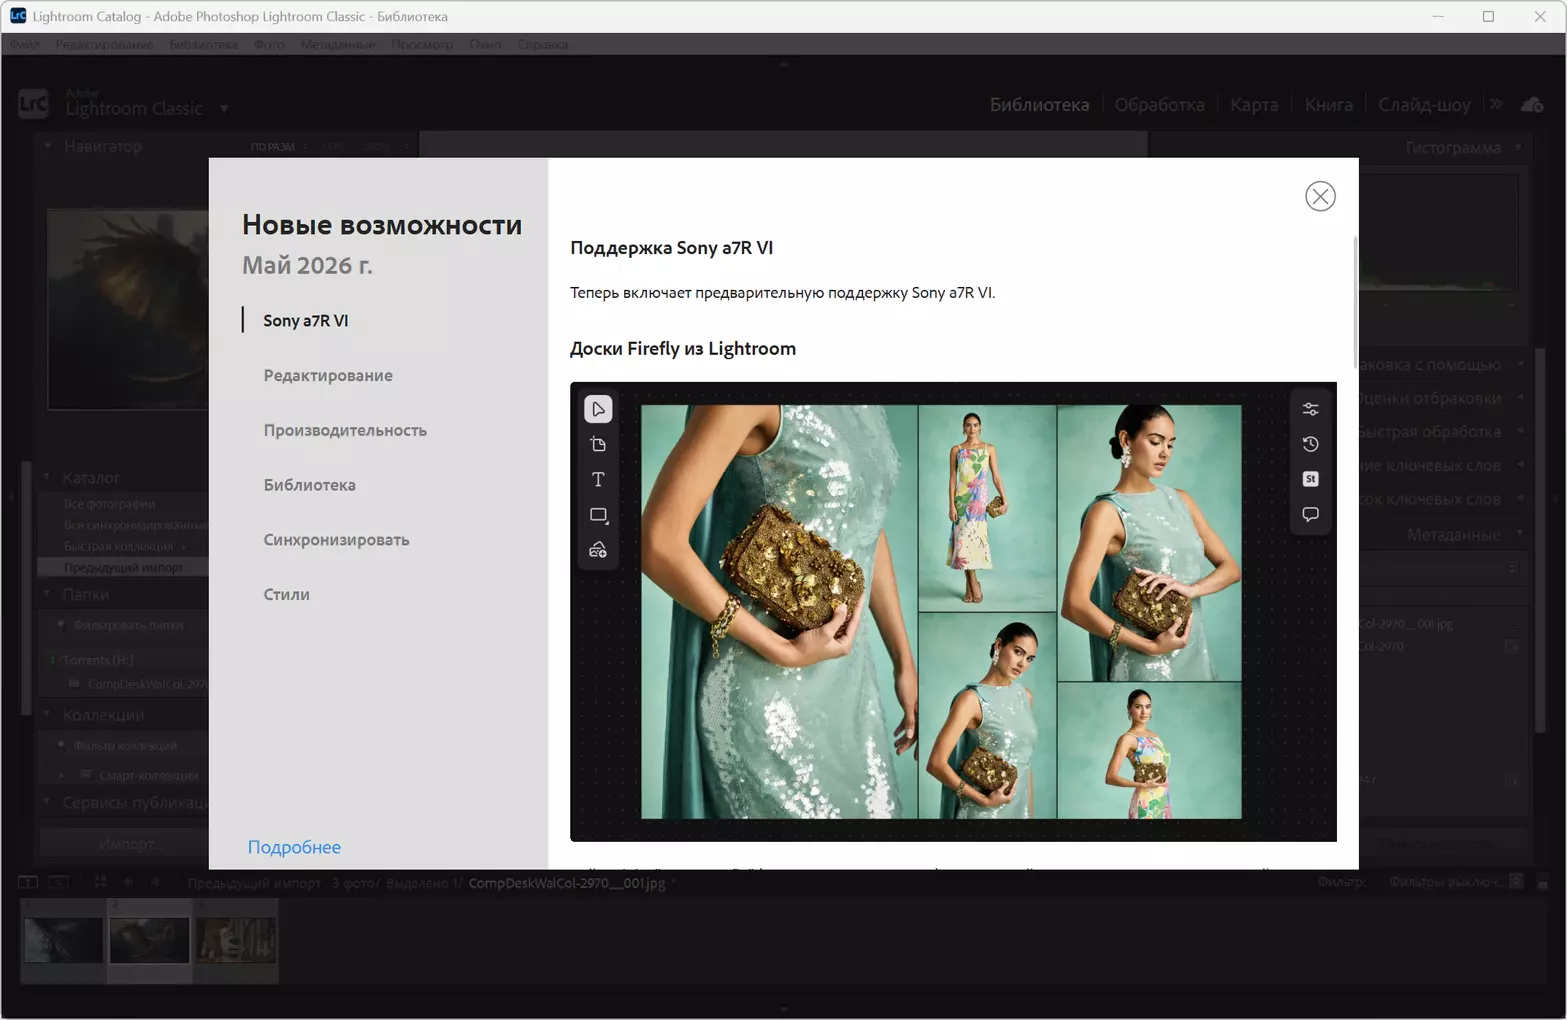
Task: Click the main window "1" display icon in filmstrip bar
Action: (28, 882)
